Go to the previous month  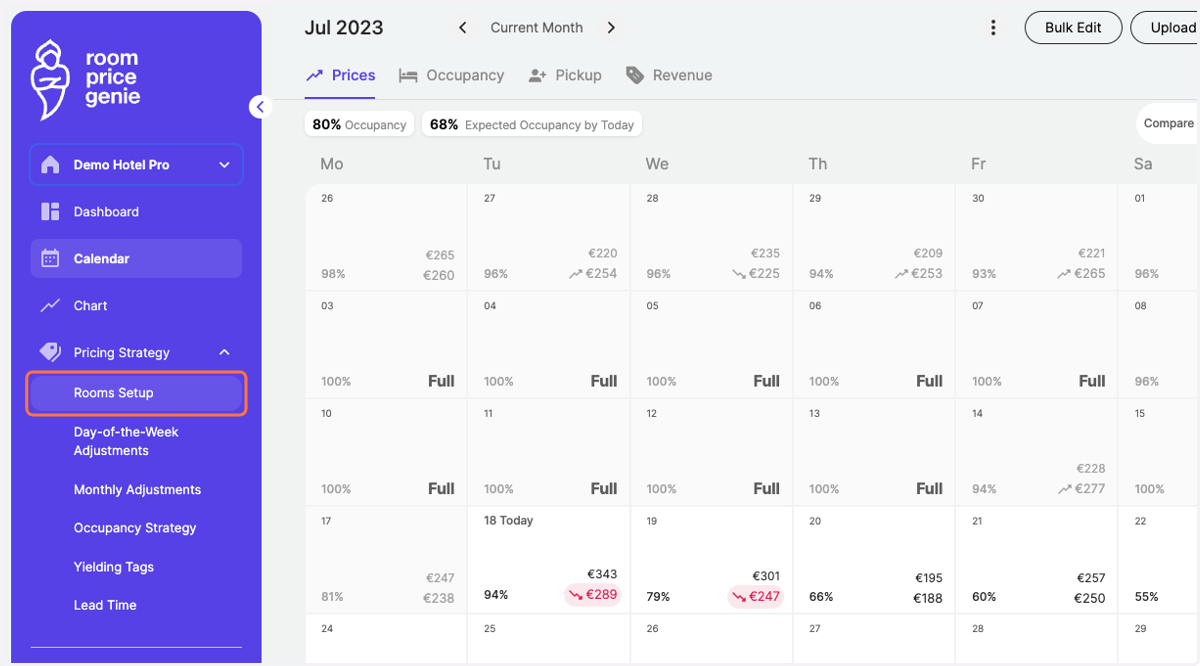[462, 28]
